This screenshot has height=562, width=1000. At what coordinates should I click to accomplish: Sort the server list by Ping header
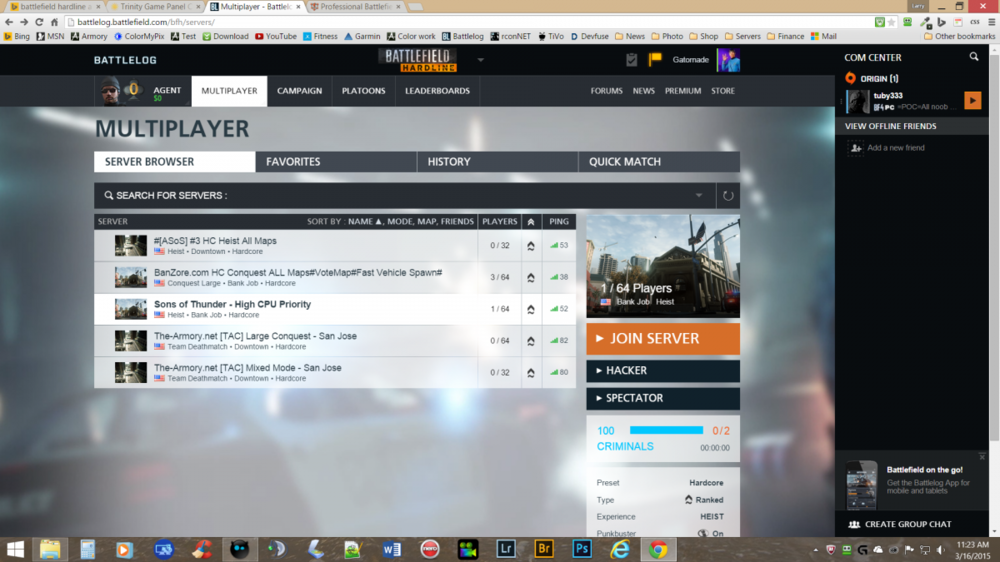pyautogui.click(x=558, y=221)
